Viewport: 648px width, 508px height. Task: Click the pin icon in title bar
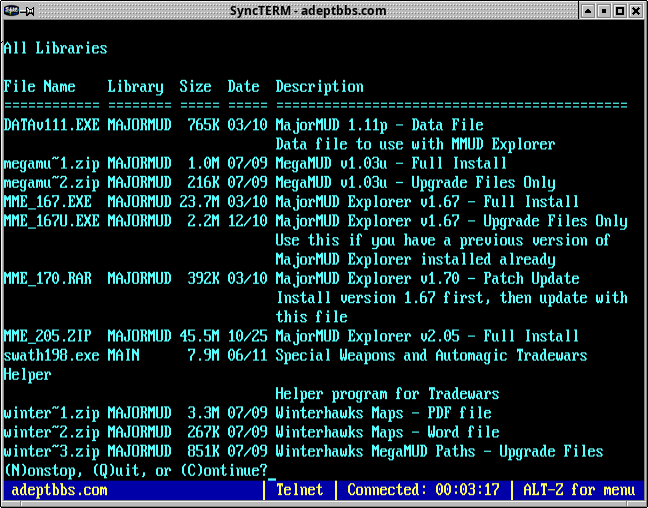click(x=30, y=10)
